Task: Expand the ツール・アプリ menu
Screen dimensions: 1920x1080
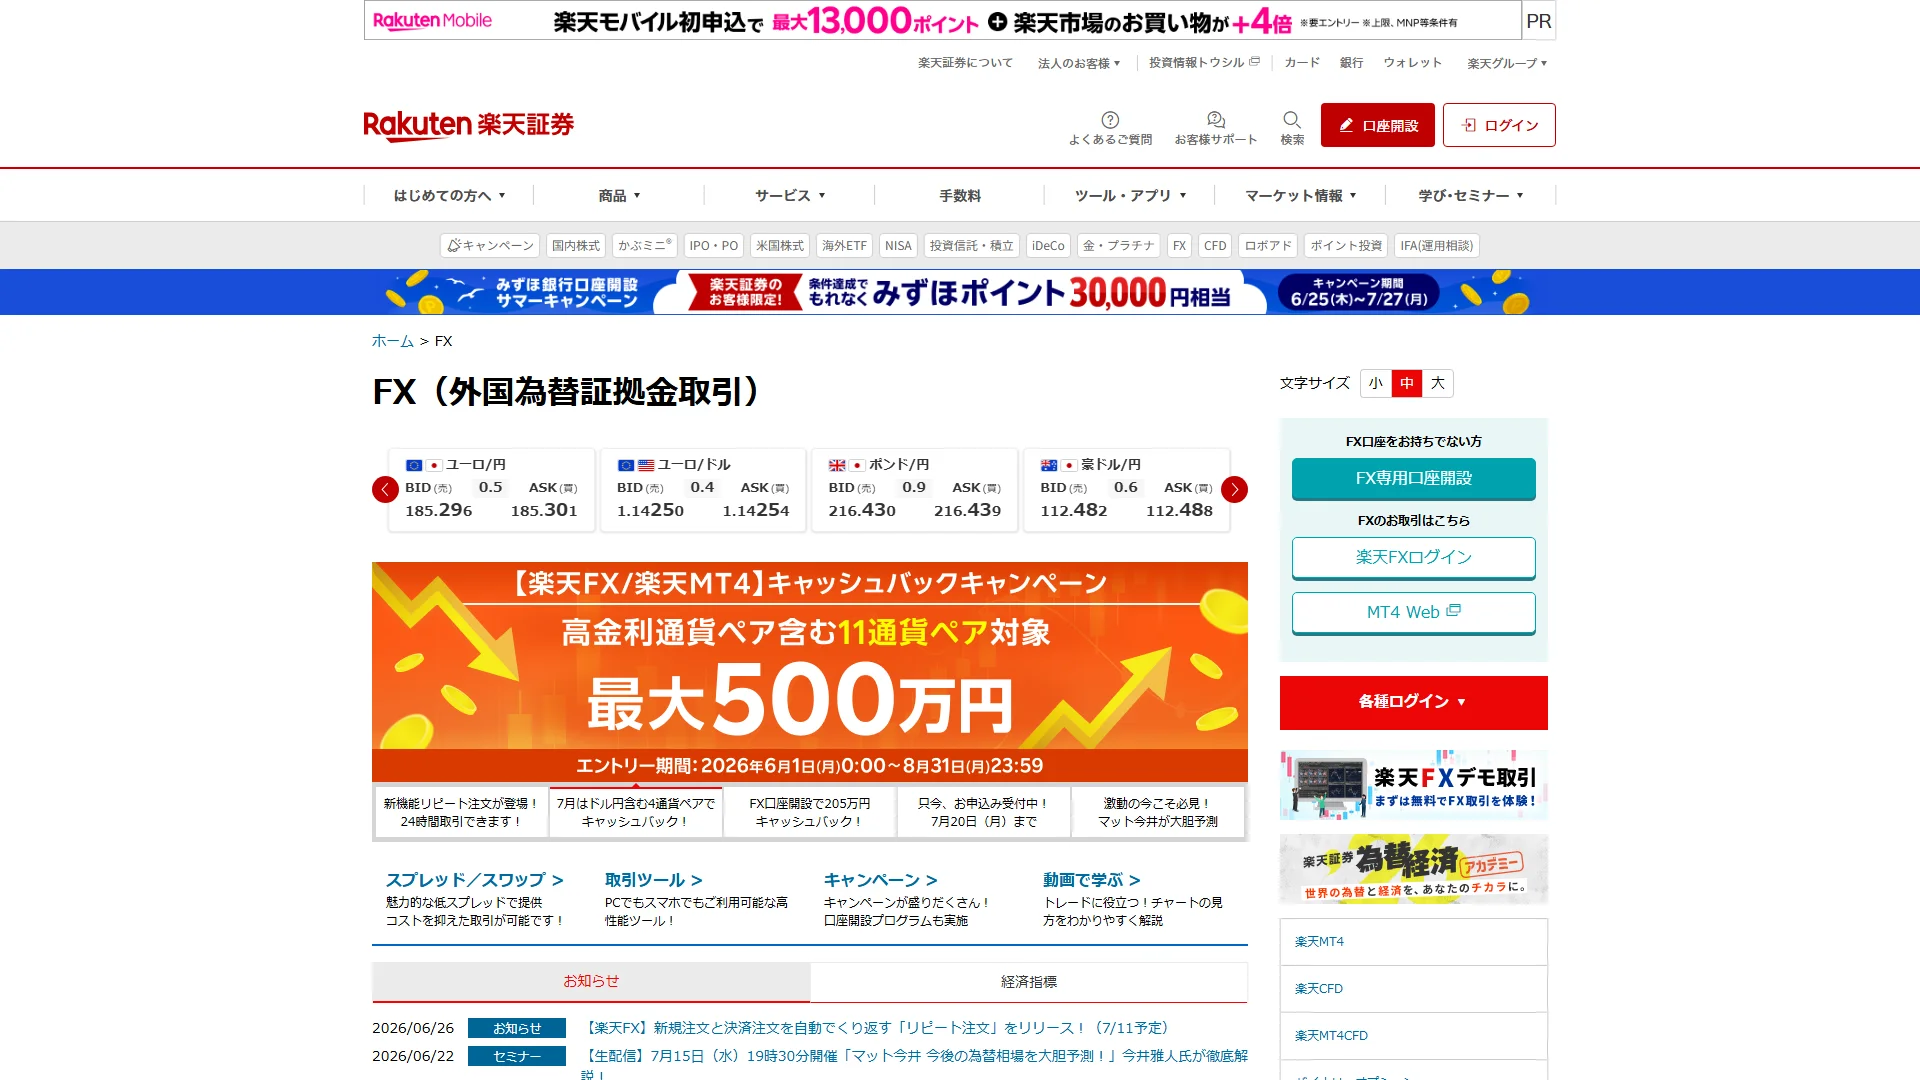Action: (1130, 196)
